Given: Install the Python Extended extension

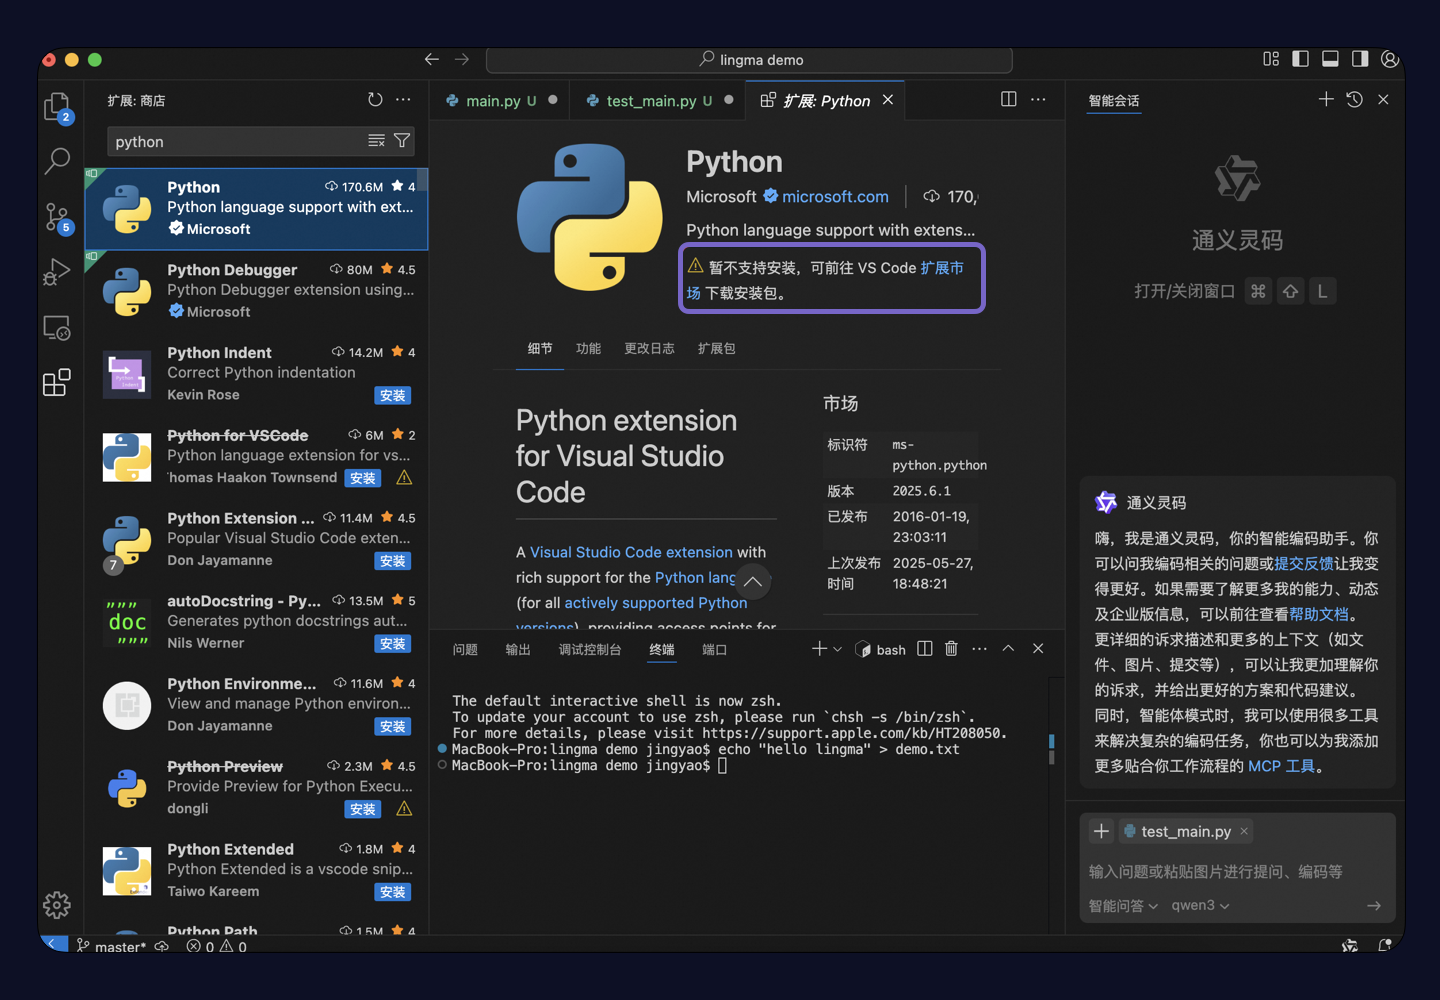Looking at the screenshot, I should coord(393,892).
